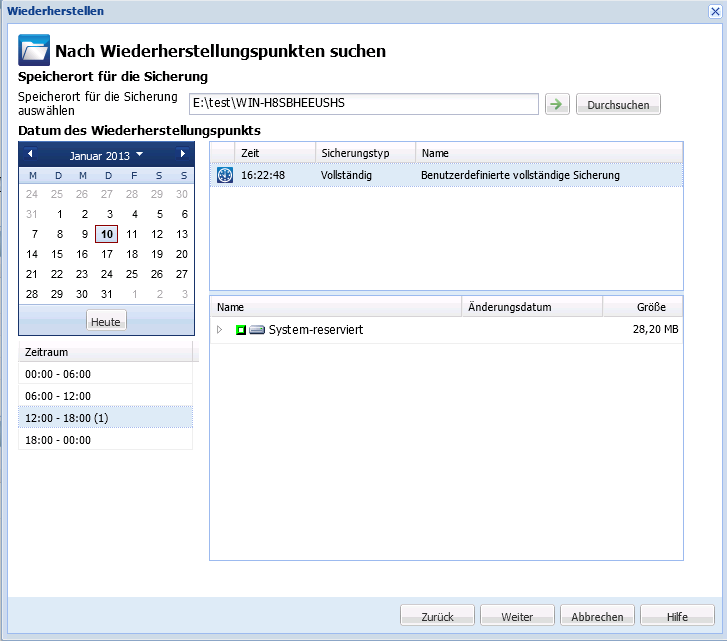
Task: Expand the System-reserviert tree node
Action: [x=220, y=329]
